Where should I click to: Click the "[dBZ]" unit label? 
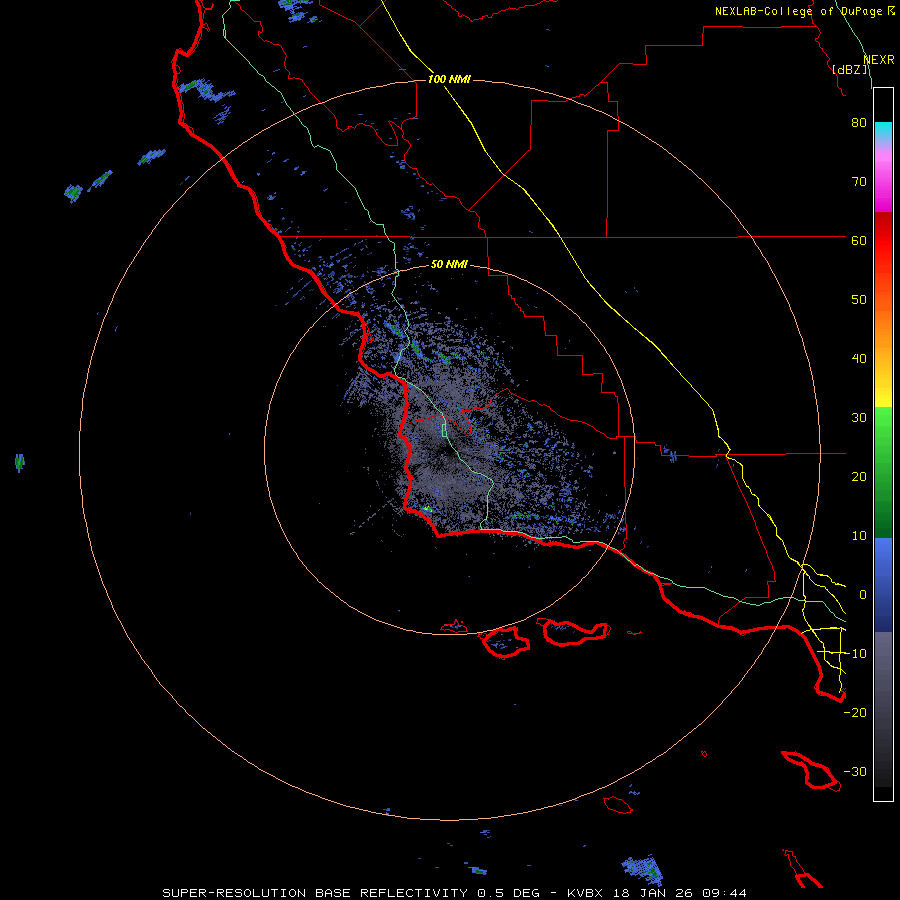[x=849, y=69]
